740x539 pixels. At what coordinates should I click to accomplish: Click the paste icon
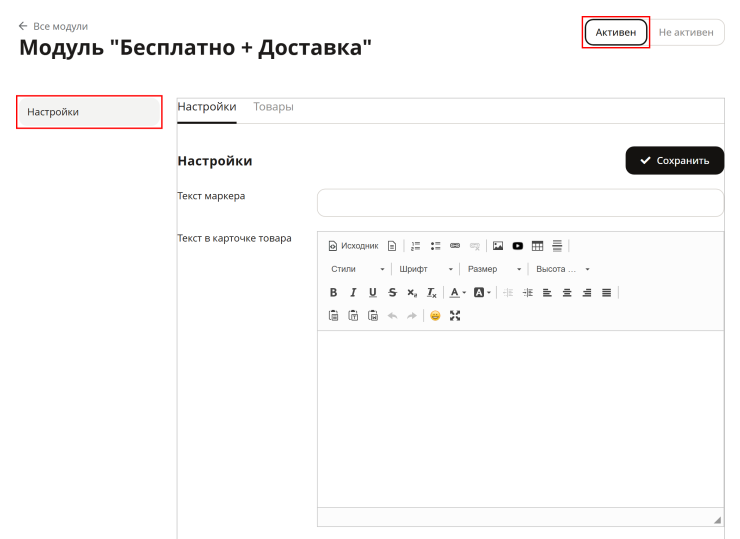(x=333, y=316)
